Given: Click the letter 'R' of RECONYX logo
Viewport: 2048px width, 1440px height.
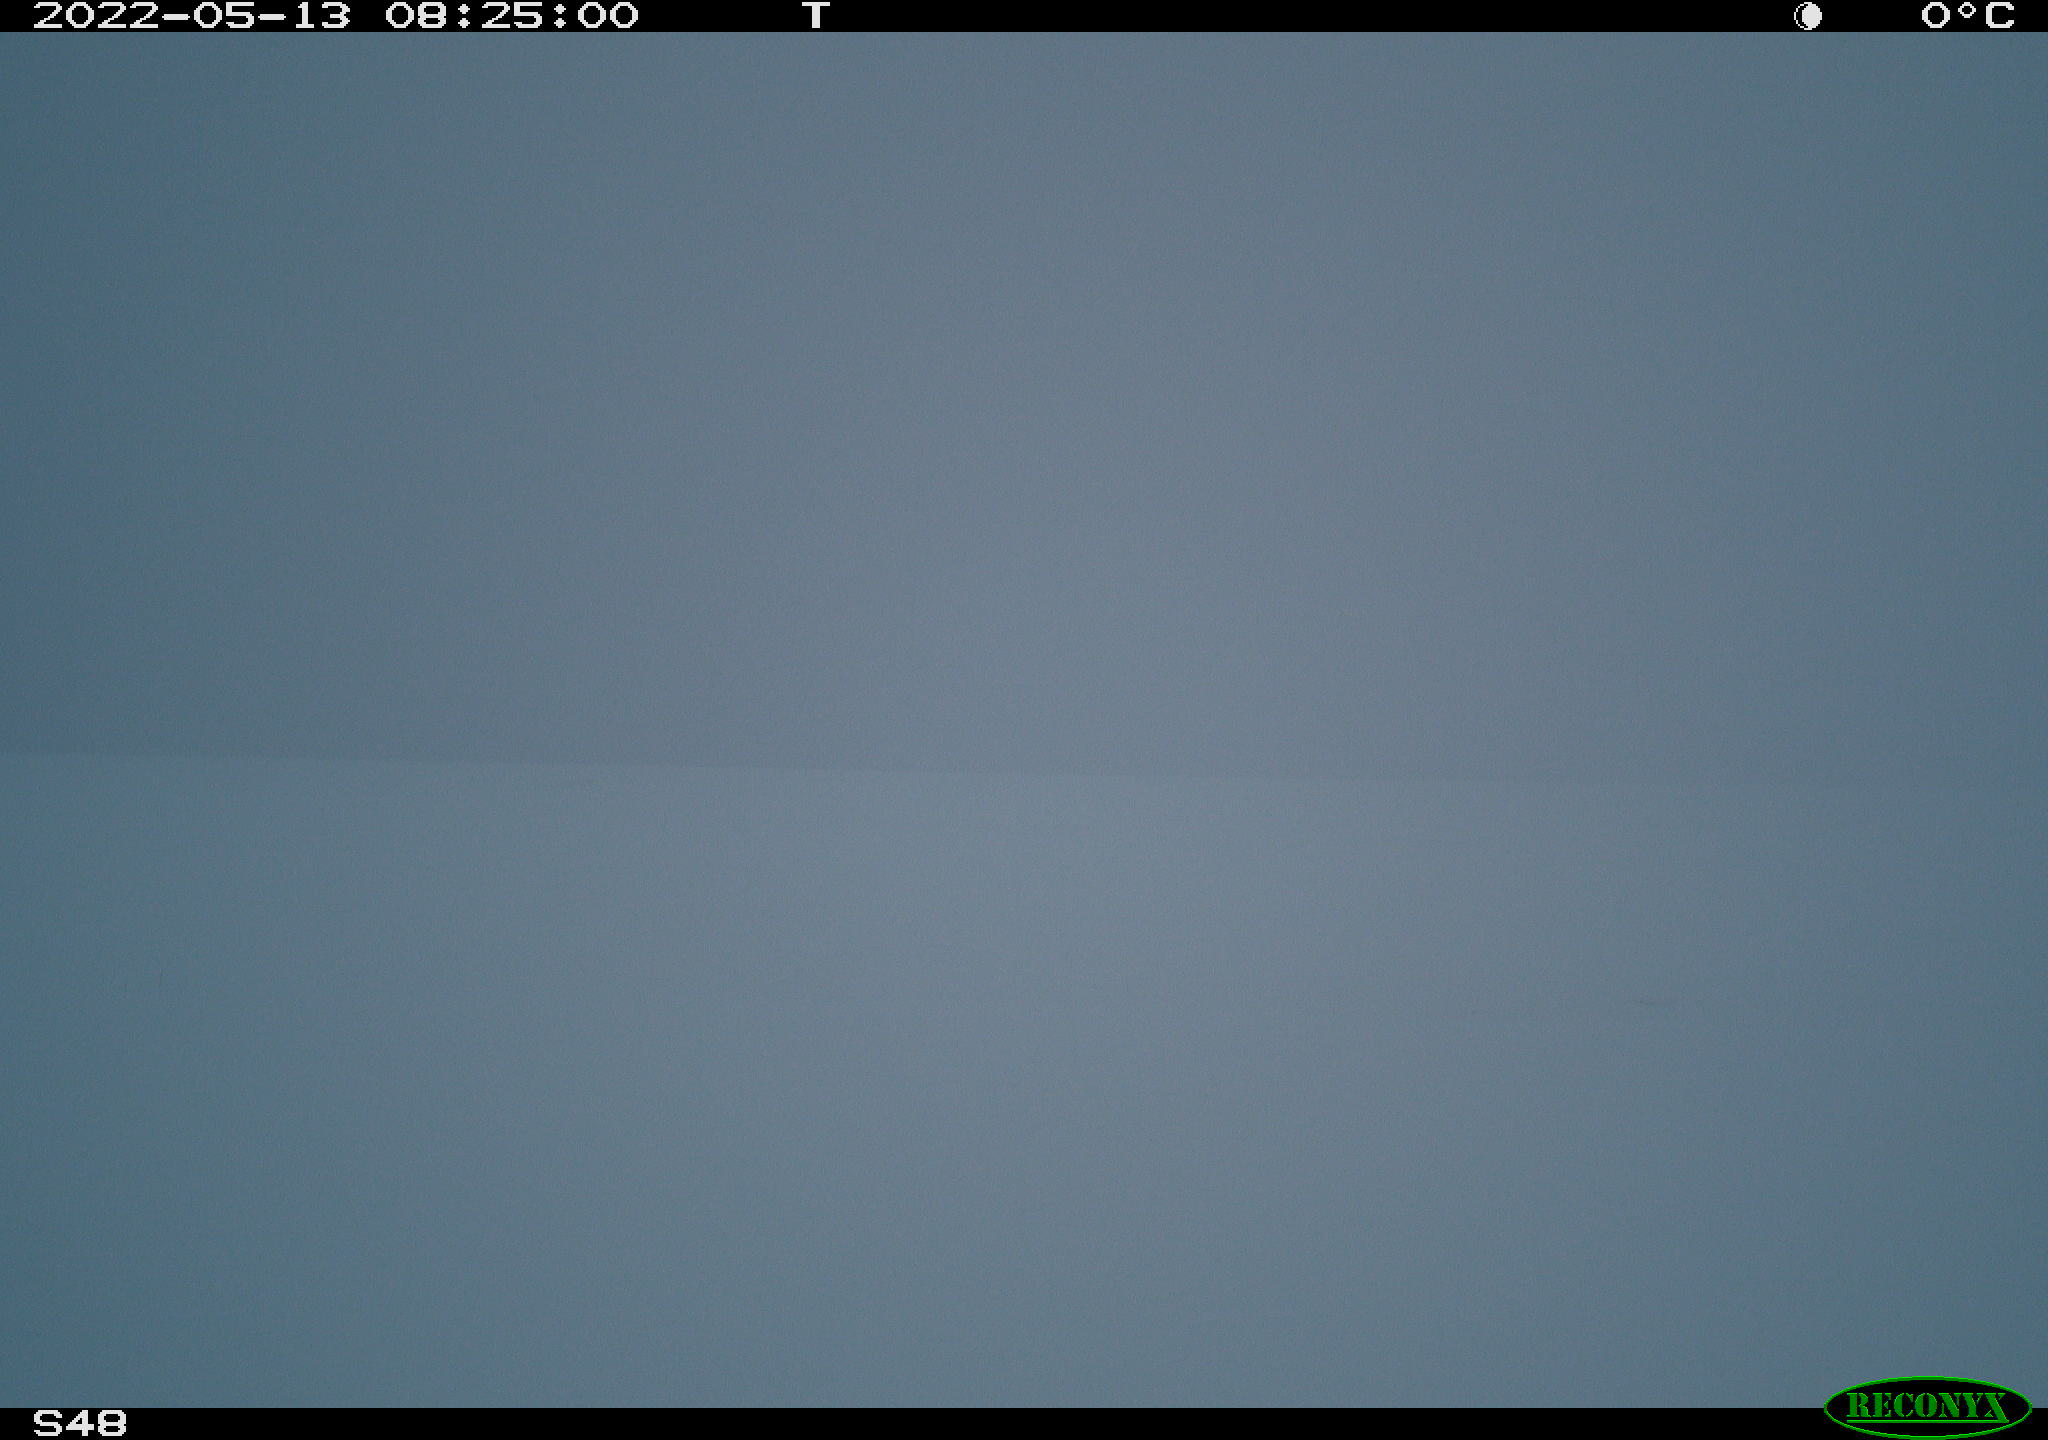Looking at the screenshot, I should click(1858, 1406).
